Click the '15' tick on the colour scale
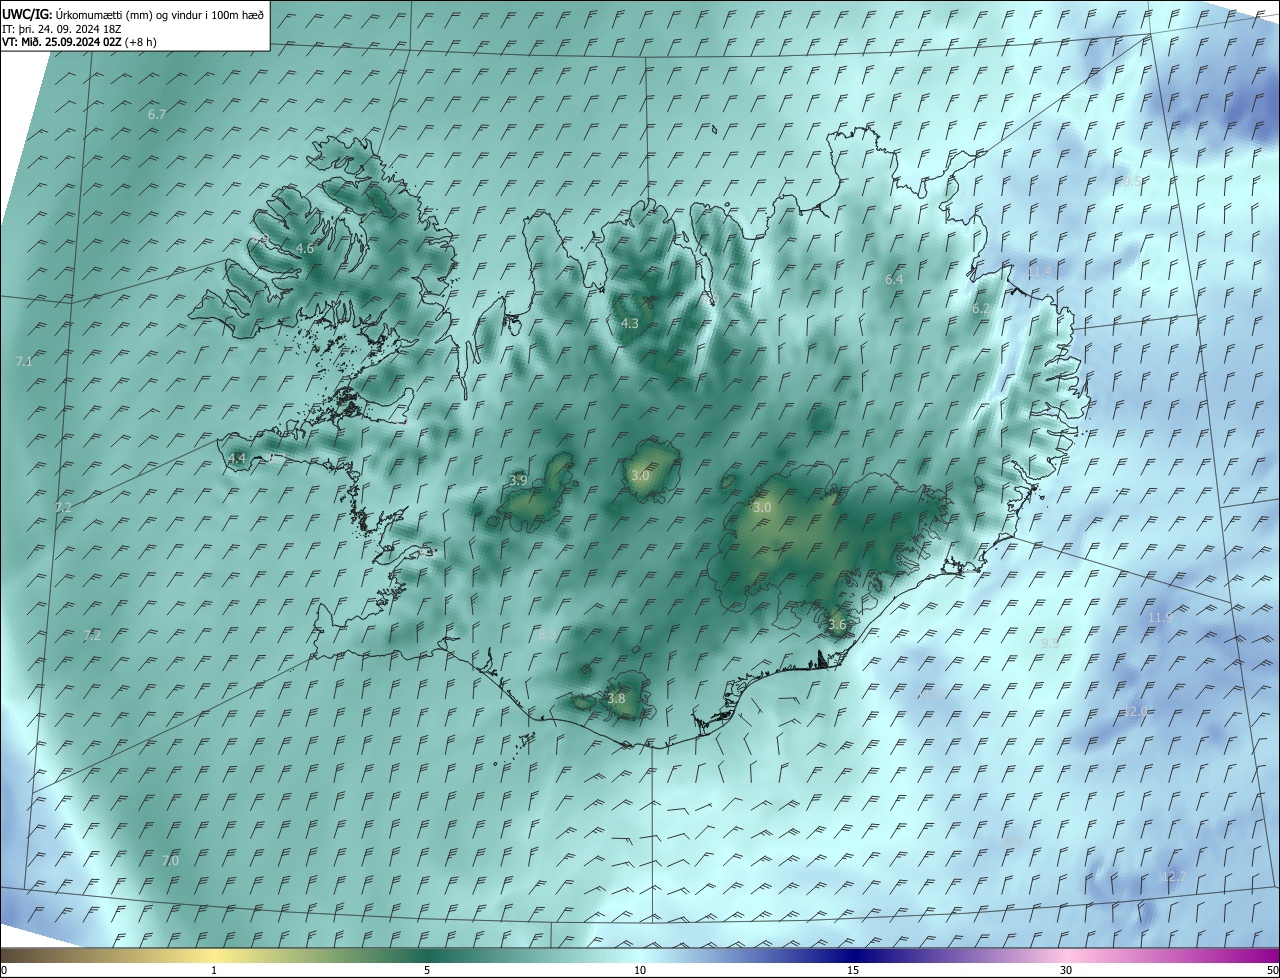 click(x=853, y=970)
